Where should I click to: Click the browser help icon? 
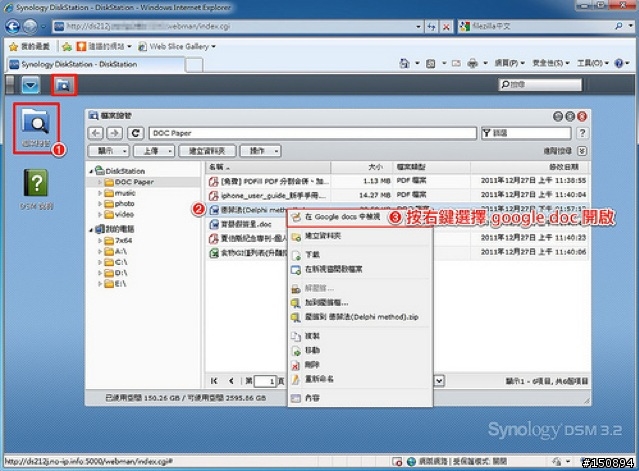point(619,63)
